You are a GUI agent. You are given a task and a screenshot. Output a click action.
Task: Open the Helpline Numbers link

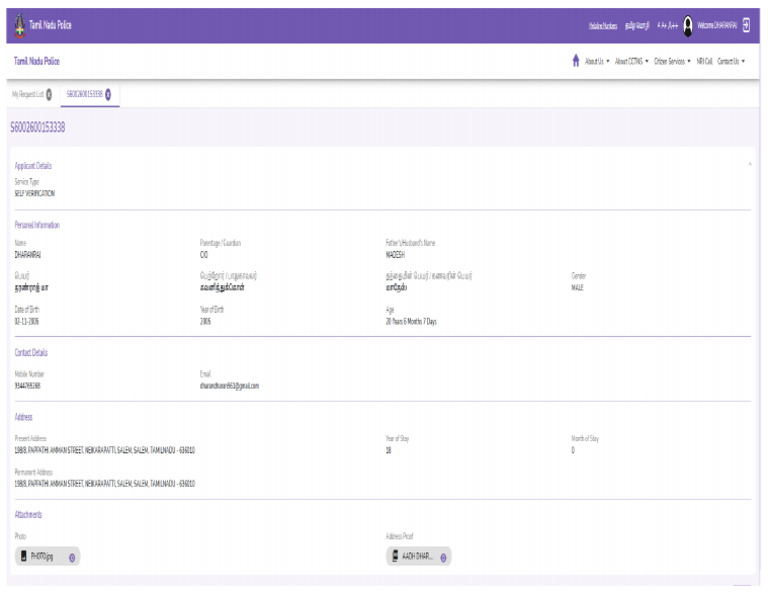click(x=603, y=25)
